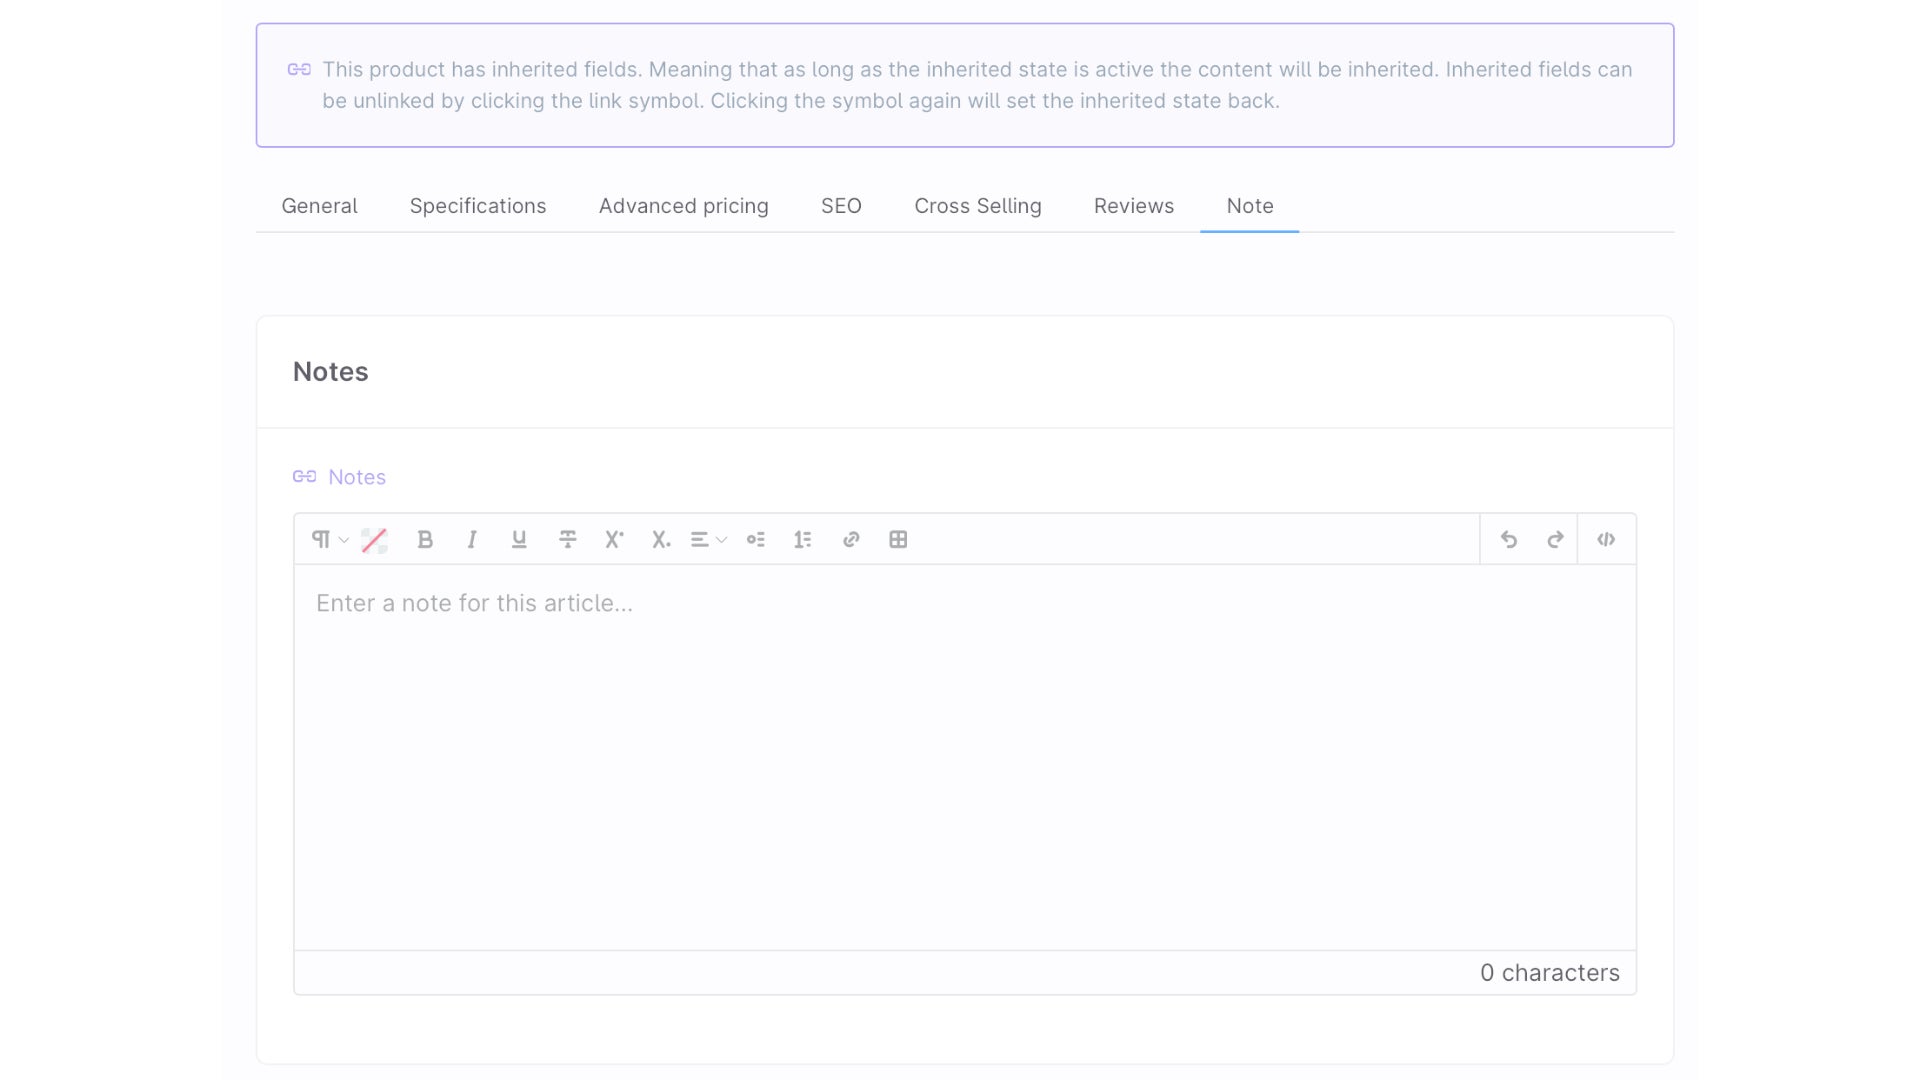Apply superscript formatting
The width and height of the screenshot is (1920, 1080).
click(x=614, y=540)
